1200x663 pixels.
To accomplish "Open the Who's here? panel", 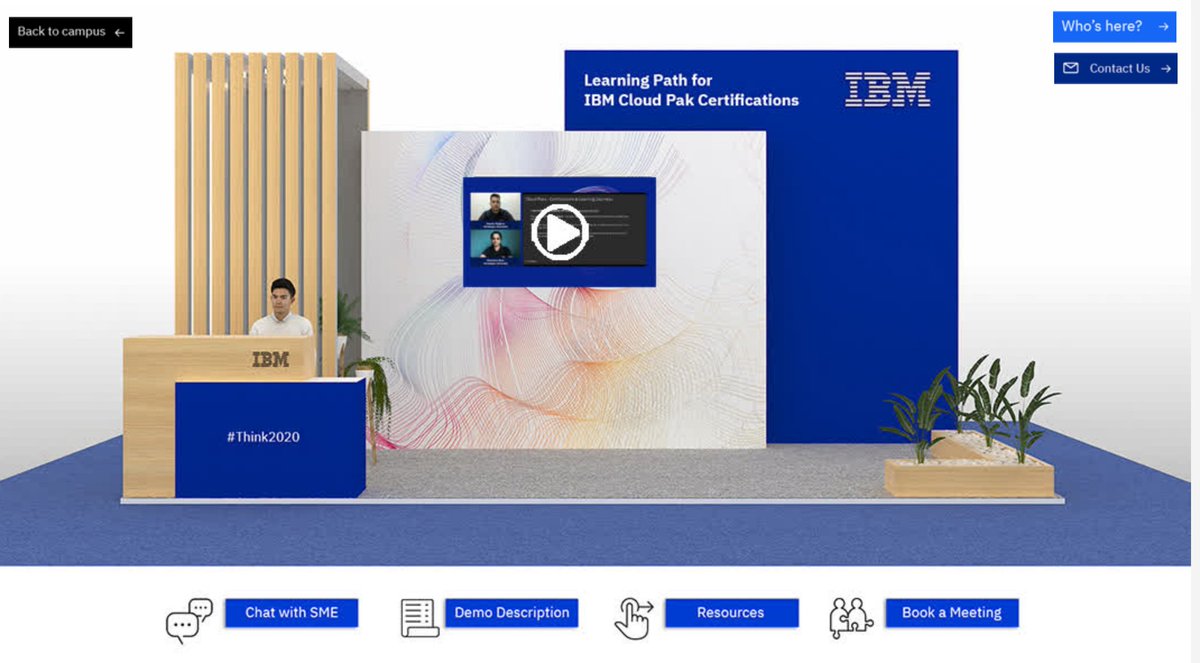I will pyautogui.click(x=1114, y=27).
